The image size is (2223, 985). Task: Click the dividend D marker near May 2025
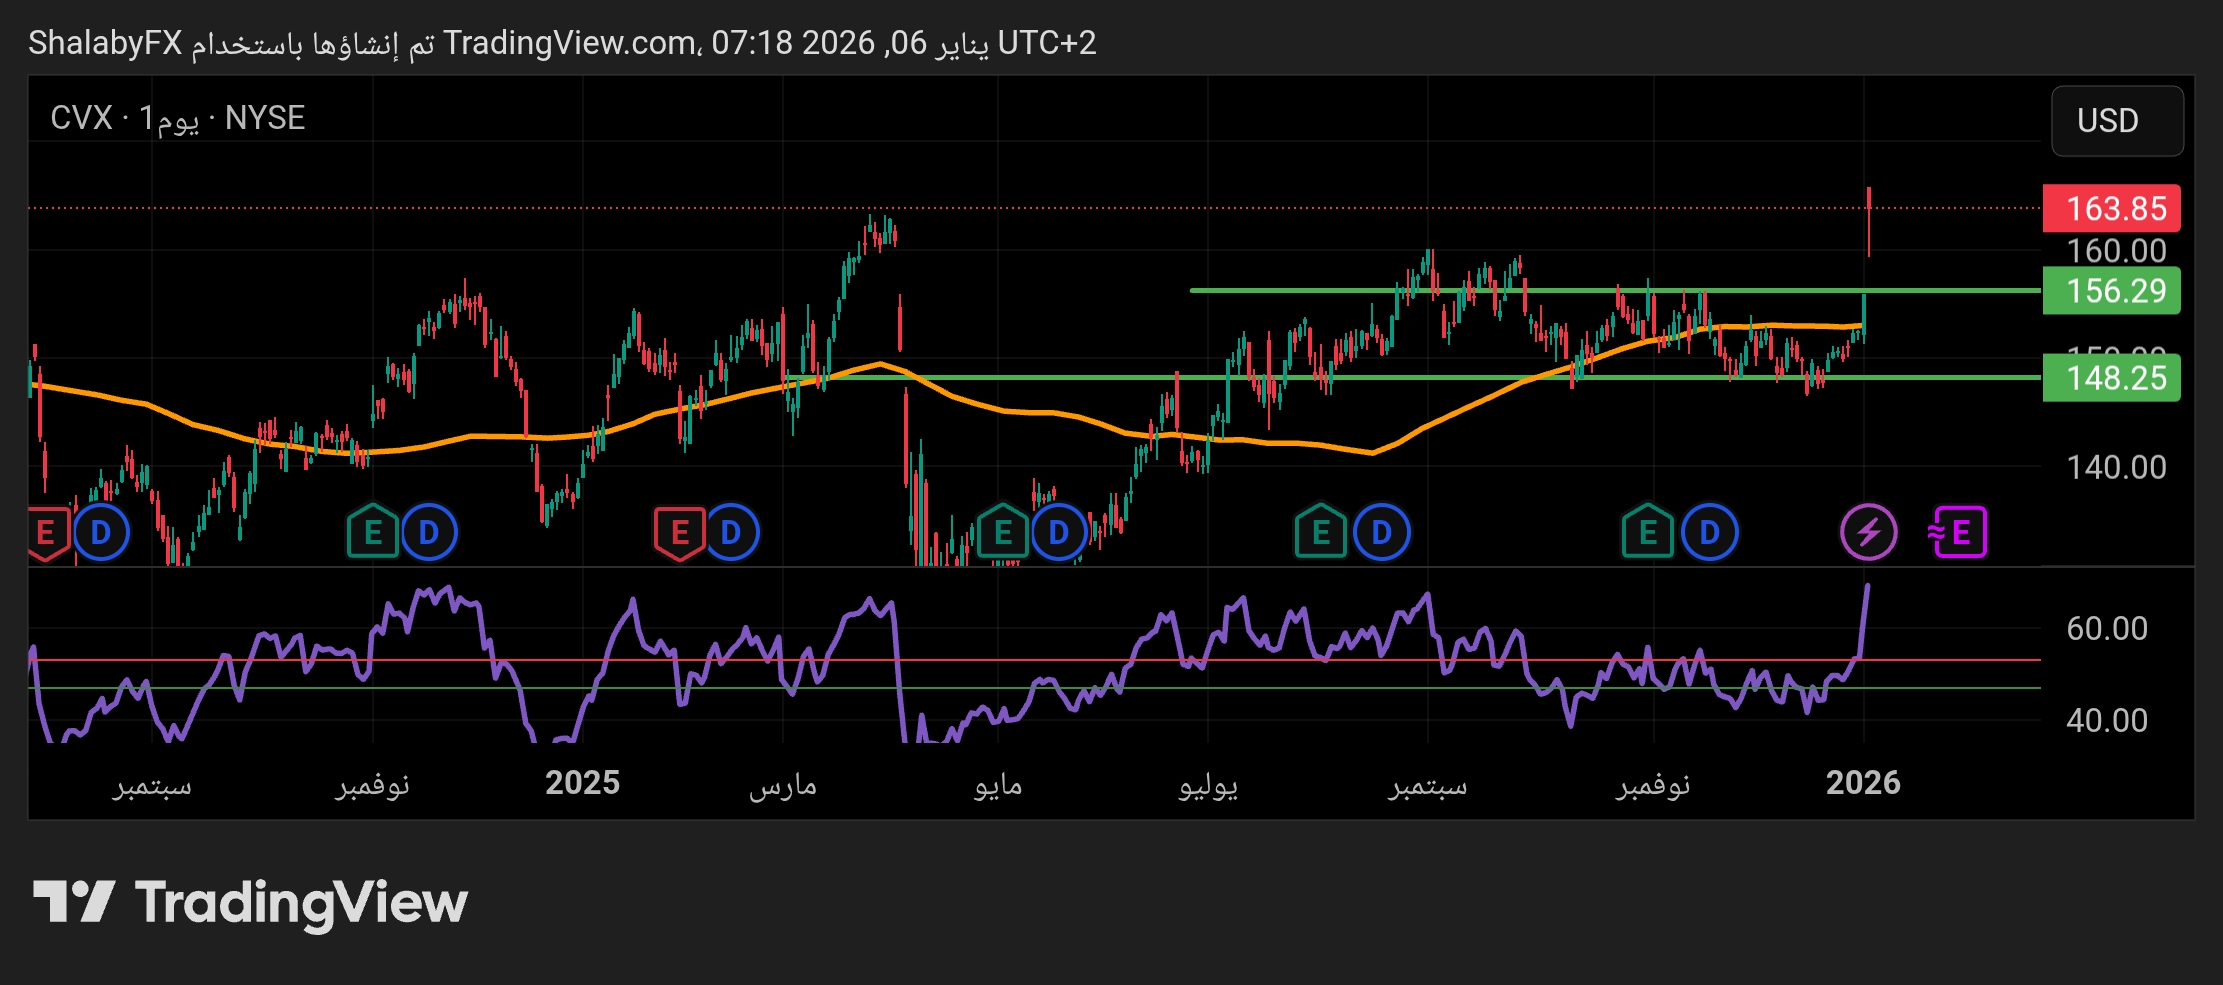(x=1058, y=532)
